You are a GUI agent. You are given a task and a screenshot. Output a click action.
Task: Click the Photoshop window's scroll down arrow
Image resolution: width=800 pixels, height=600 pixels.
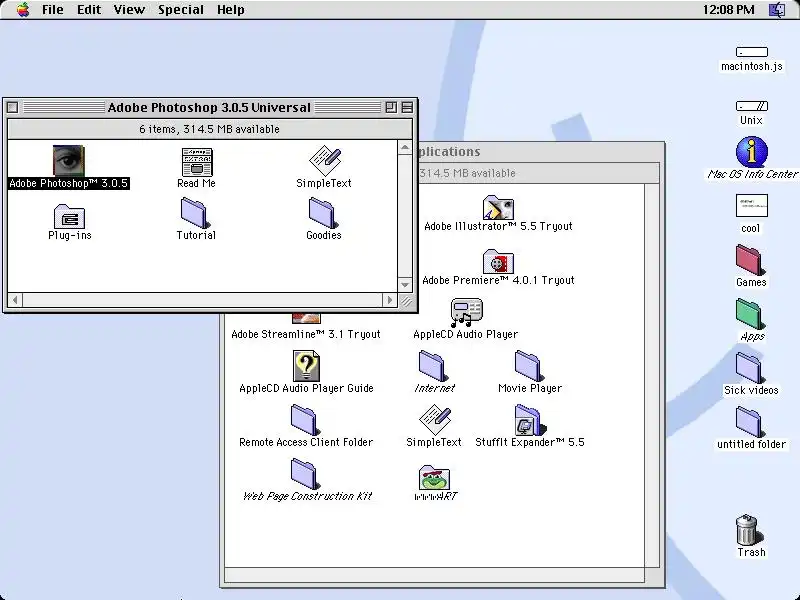coord(405,285)
